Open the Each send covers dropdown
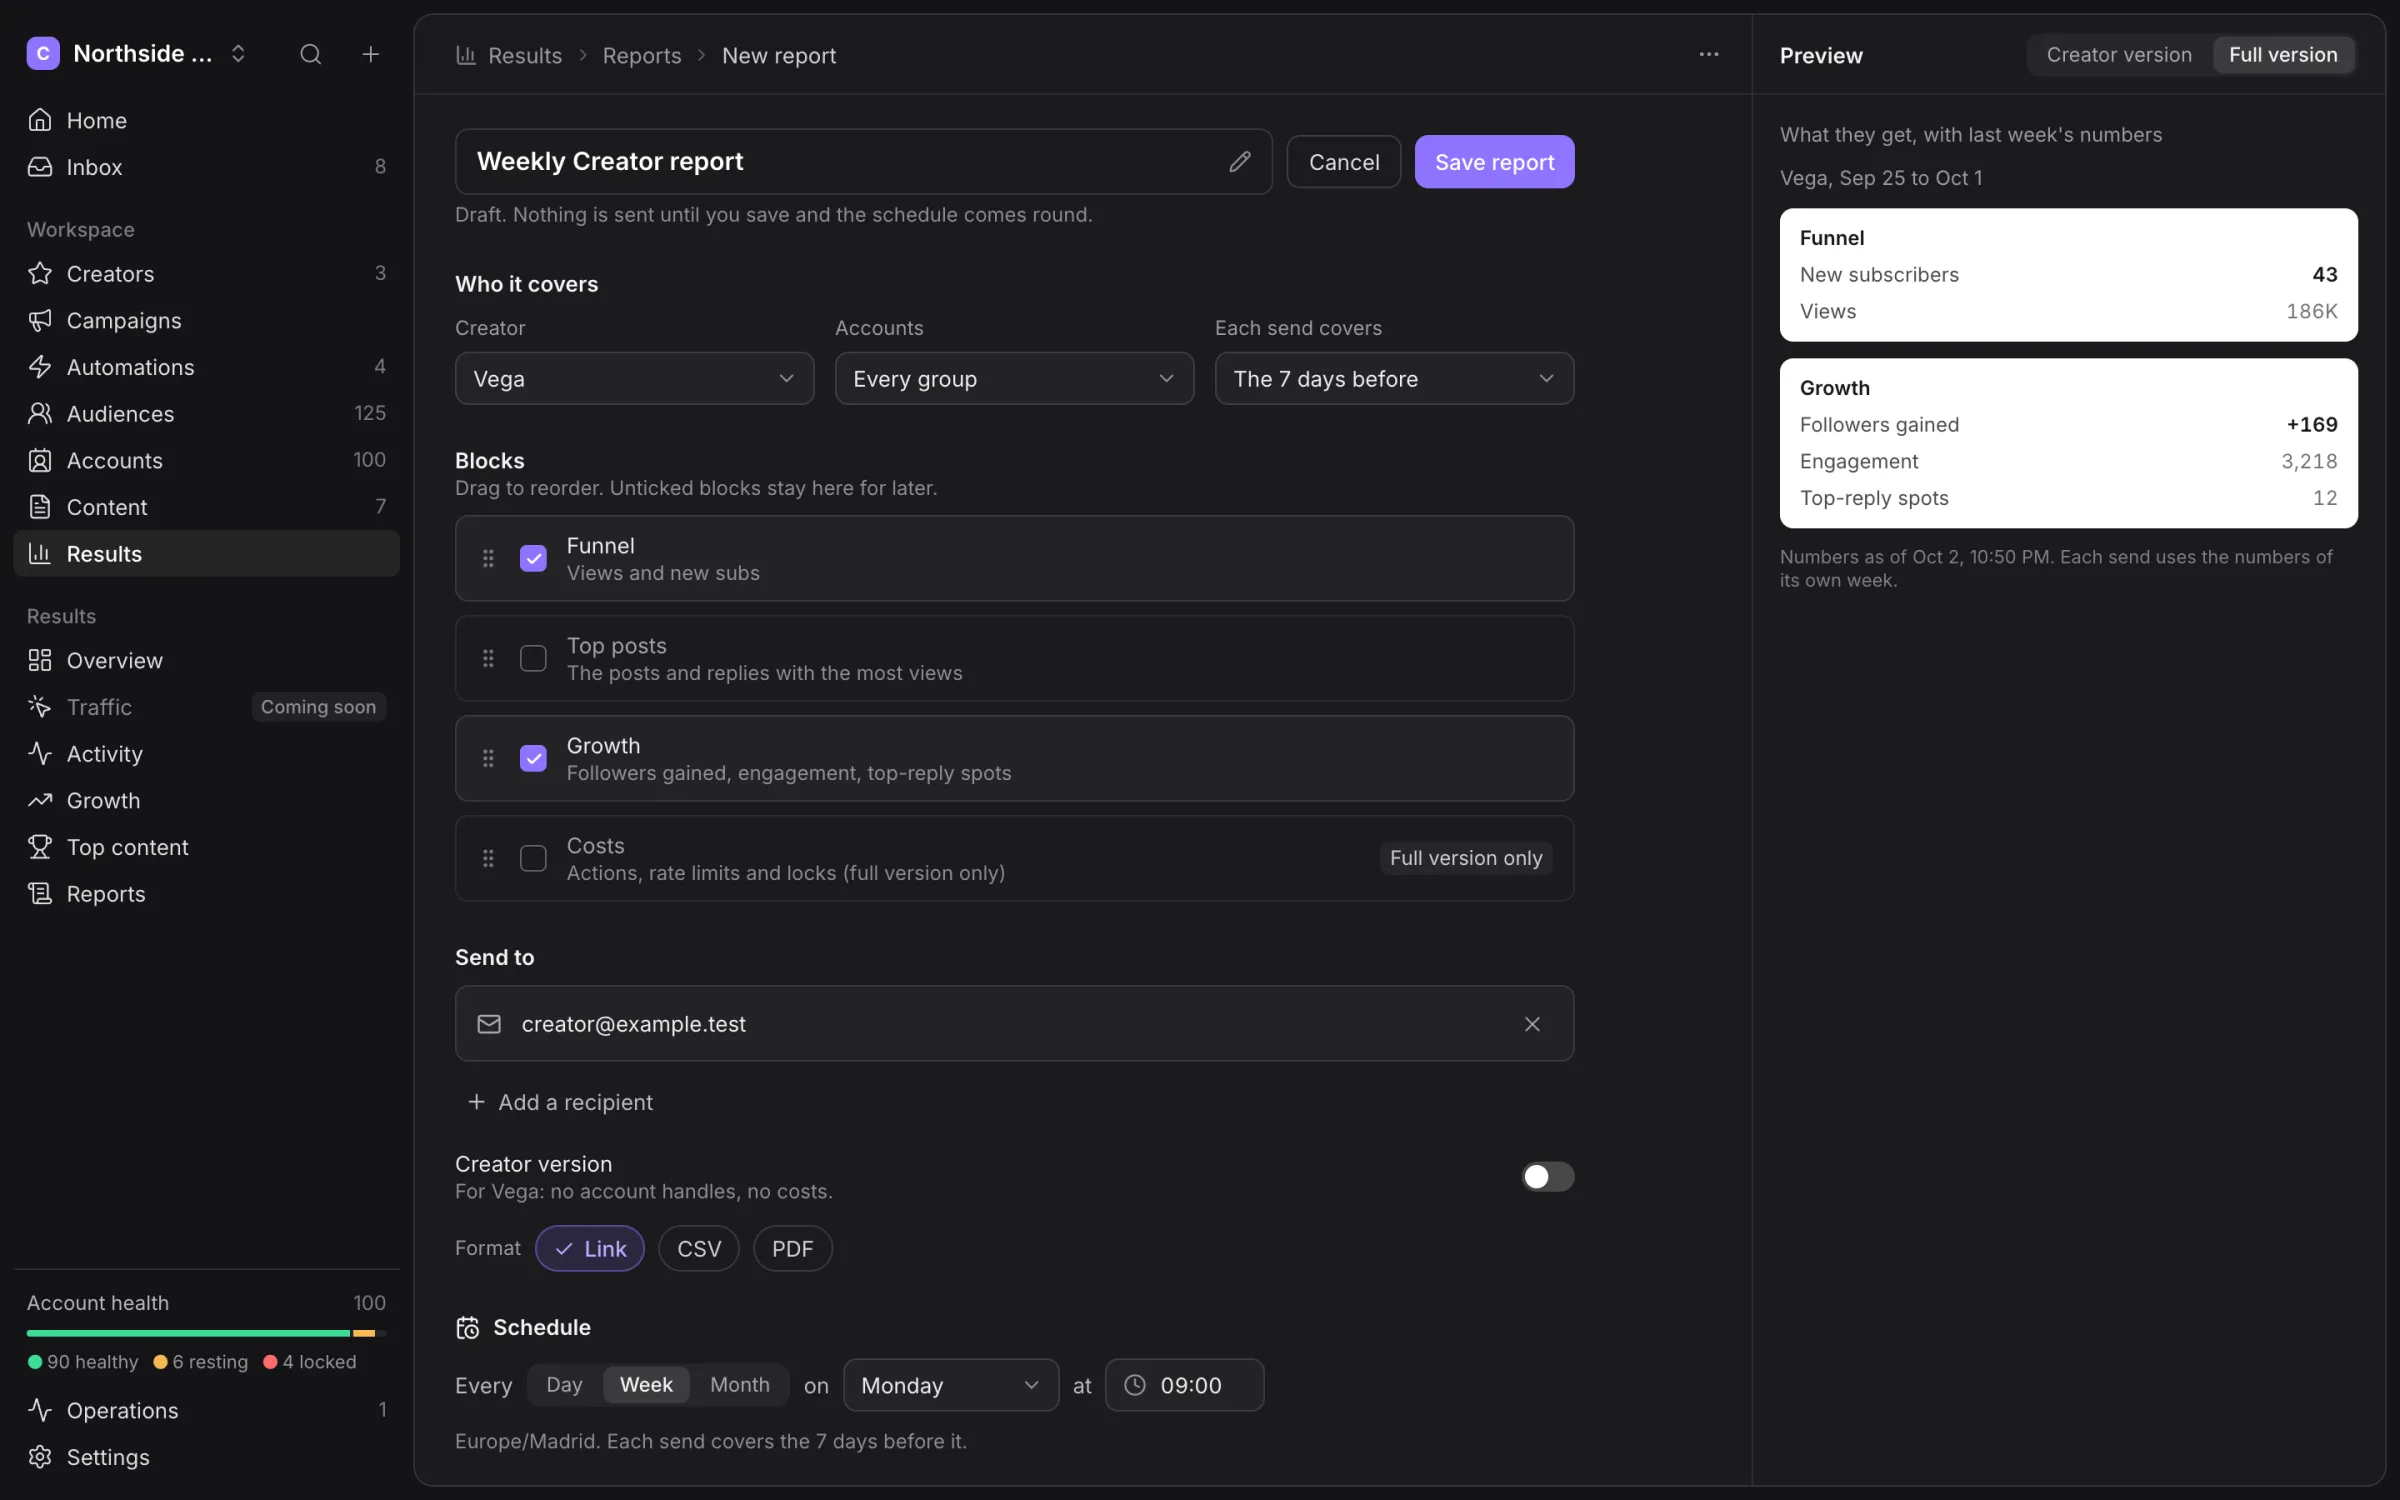The width and height of the screenshot is (2400, 1500). pyautogui.click(x=1394, y=378)
